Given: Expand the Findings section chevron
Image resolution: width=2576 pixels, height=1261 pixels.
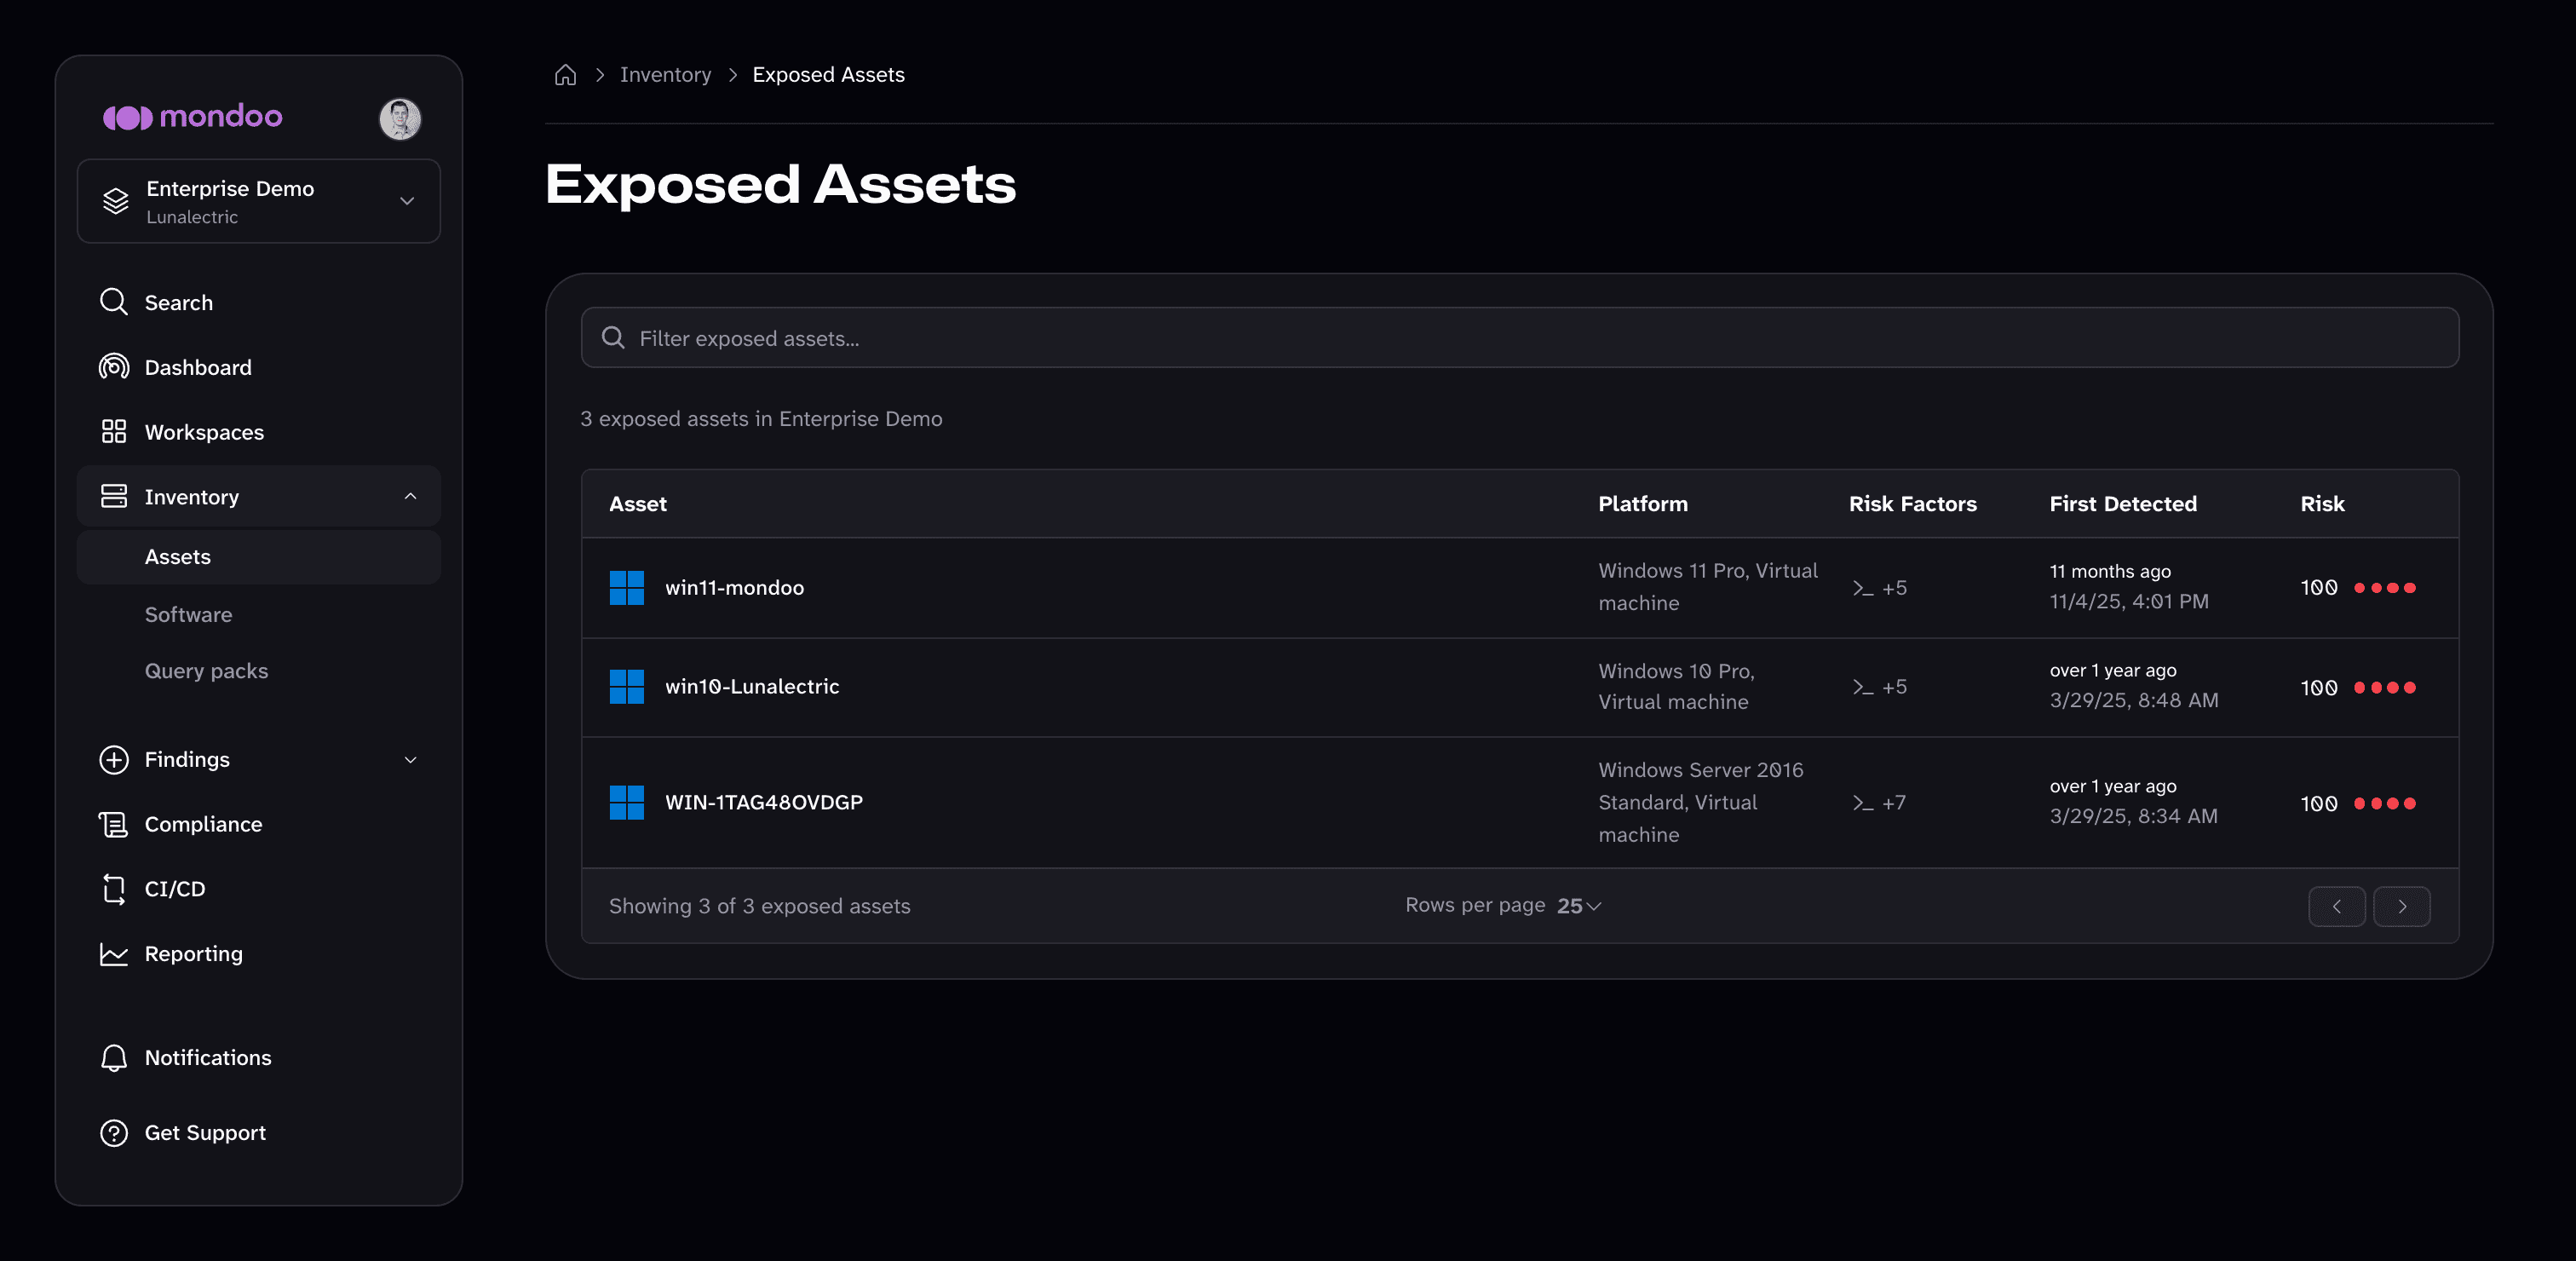Looking at the screenshot, I should [410, 760].
